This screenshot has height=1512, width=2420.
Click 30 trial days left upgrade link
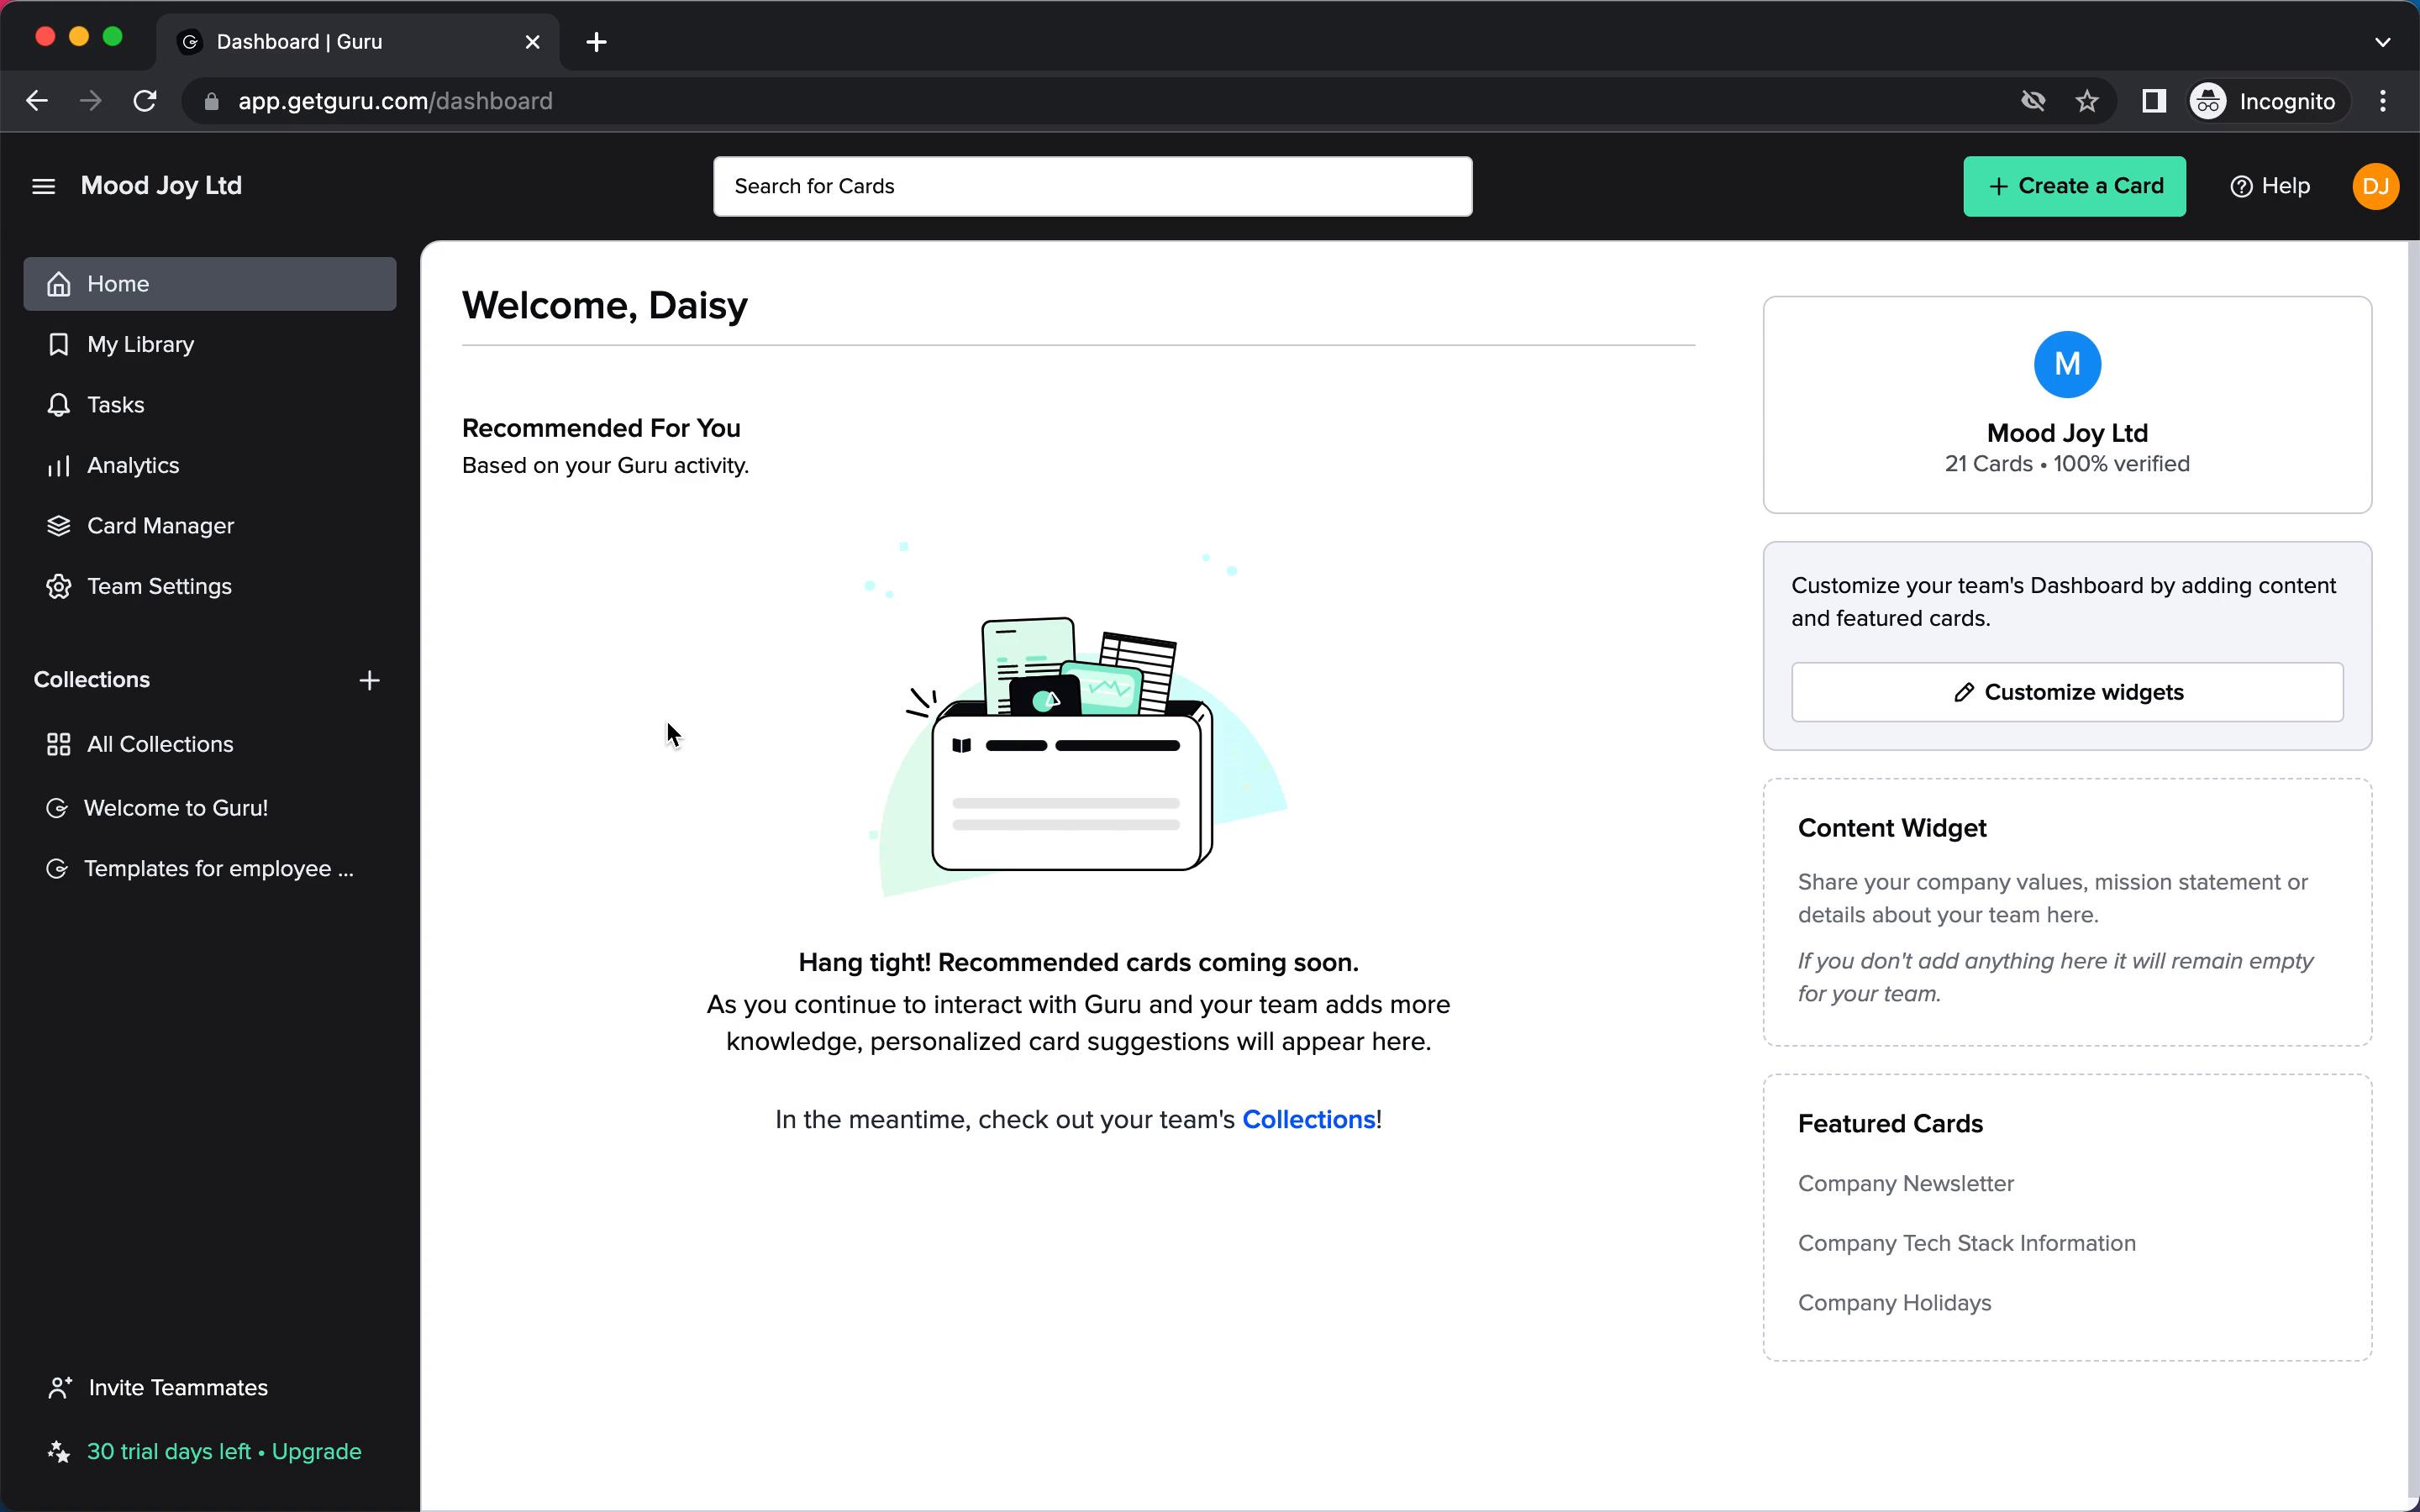pos(223,1451)
